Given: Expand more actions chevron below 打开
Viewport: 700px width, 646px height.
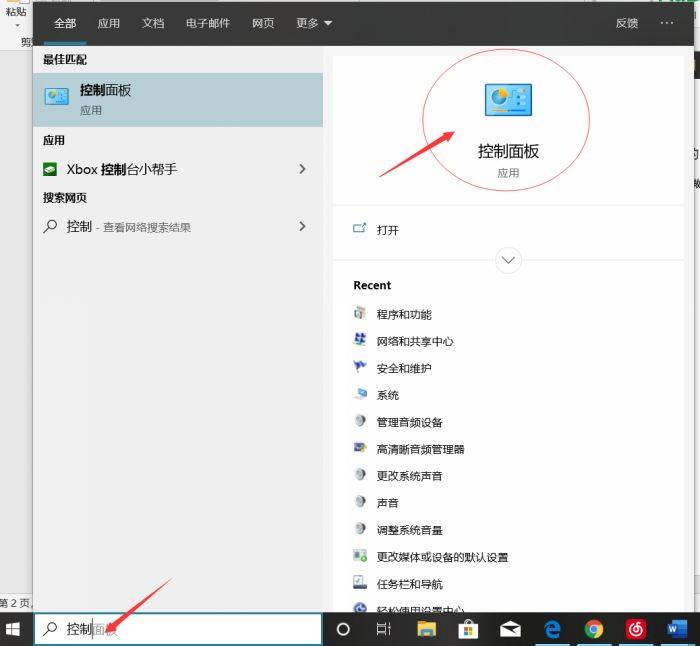Looking at the screenshot, I should tap(508, 260).
